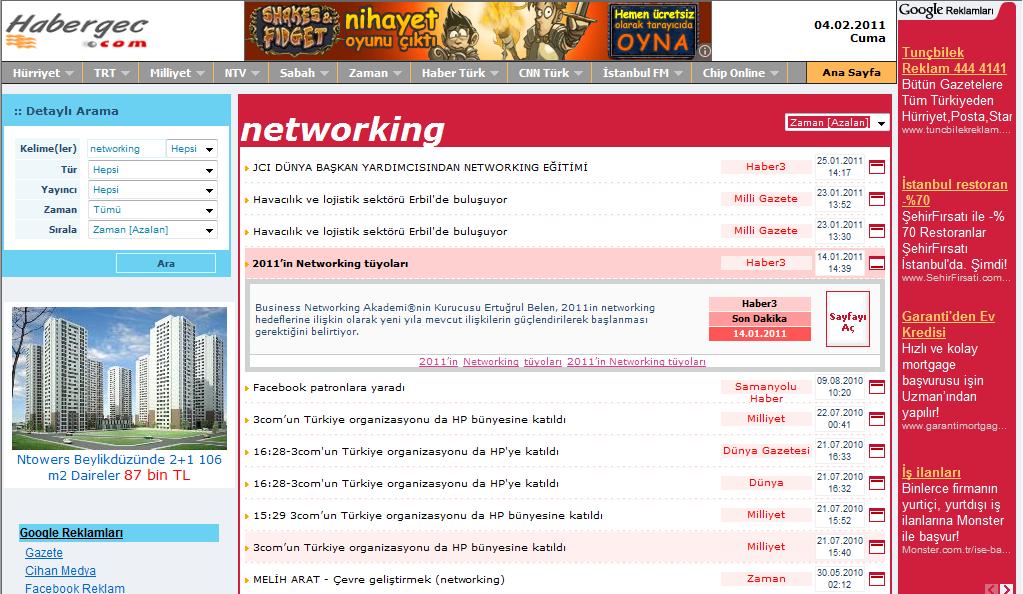Open Garanti'den Ev Kredisi ad link
The image size is (1023, 594).
tap(948, 324)
